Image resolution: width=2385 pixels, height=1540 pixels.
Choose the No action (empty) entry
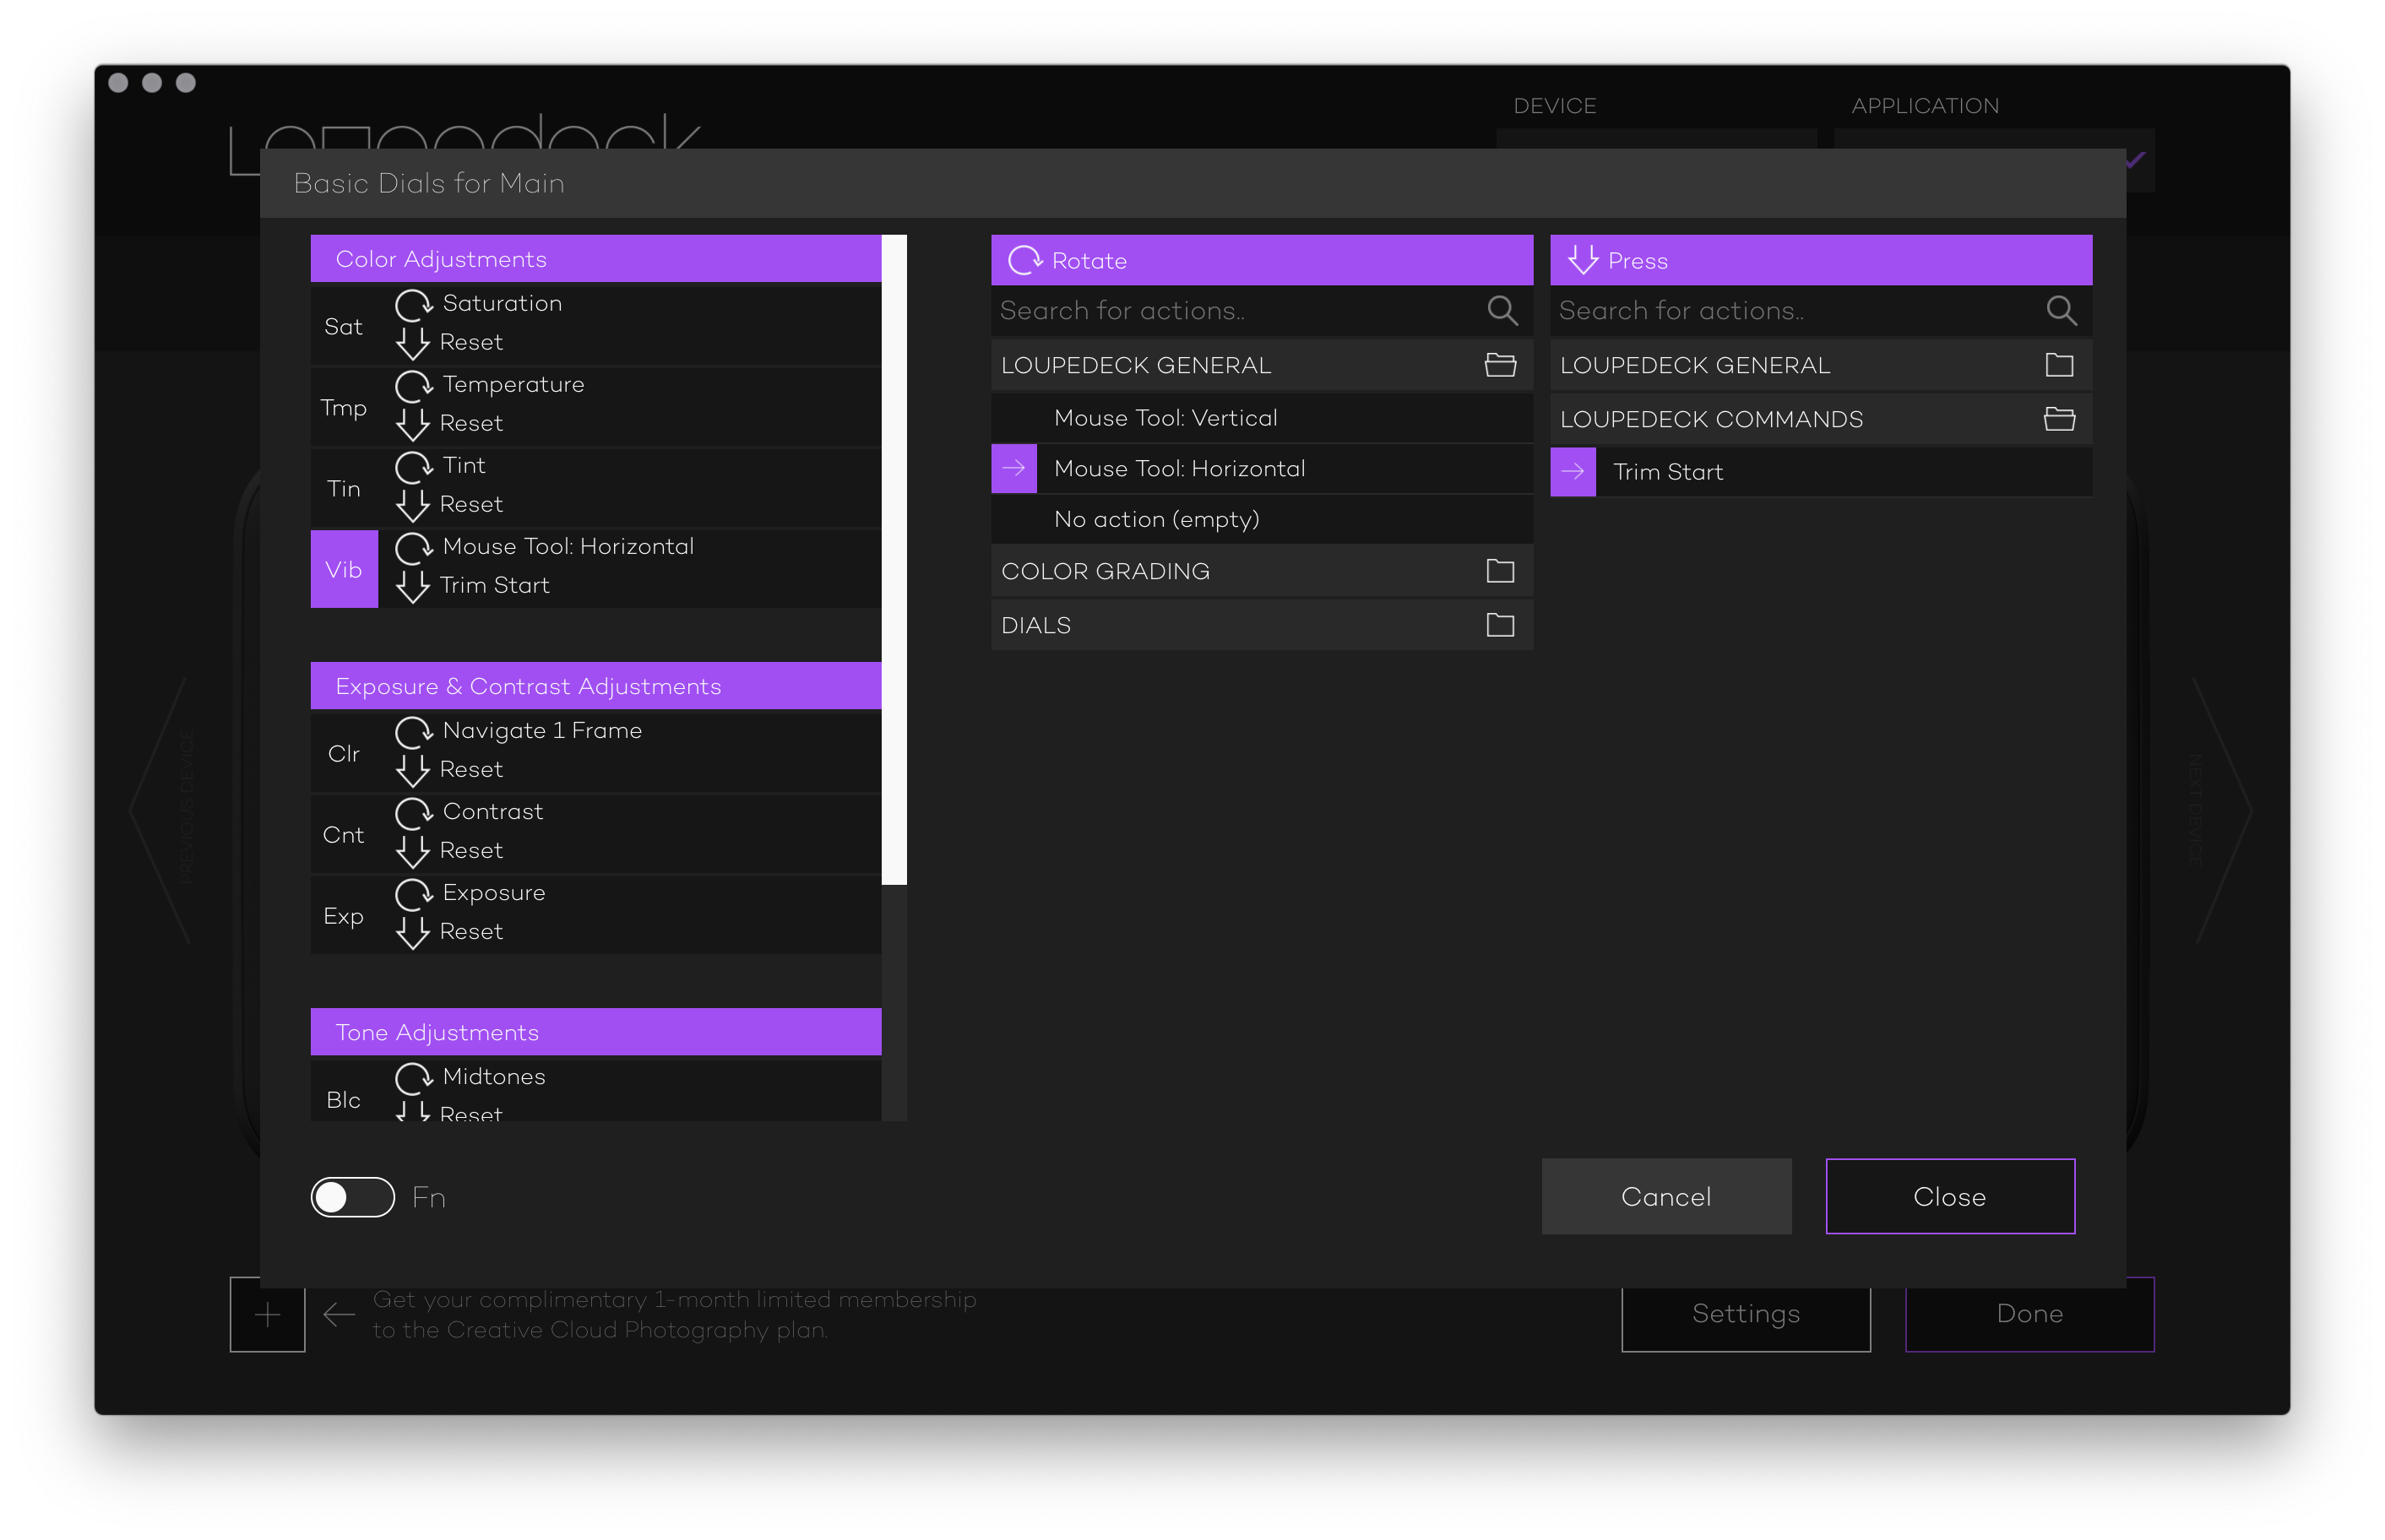click(x=1156, y=520)
